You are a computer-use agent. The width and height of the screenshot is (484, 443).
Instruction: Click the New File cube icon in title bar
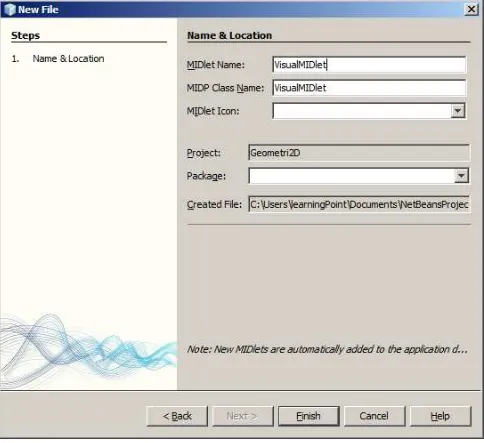(x=10, y=9)
